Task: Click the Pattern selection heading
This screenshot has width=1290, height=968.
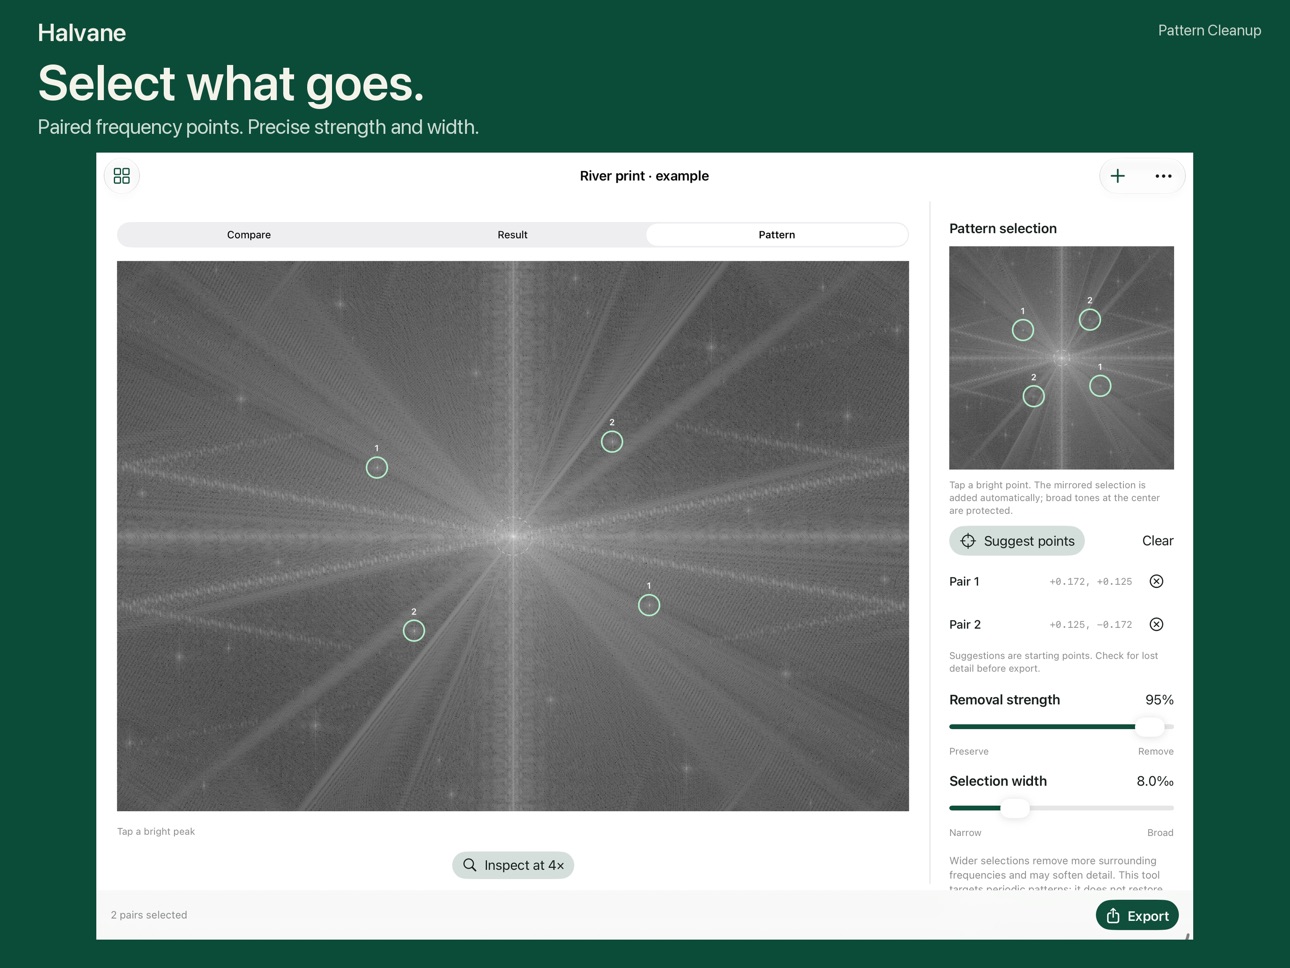Action: point(1003,229)
